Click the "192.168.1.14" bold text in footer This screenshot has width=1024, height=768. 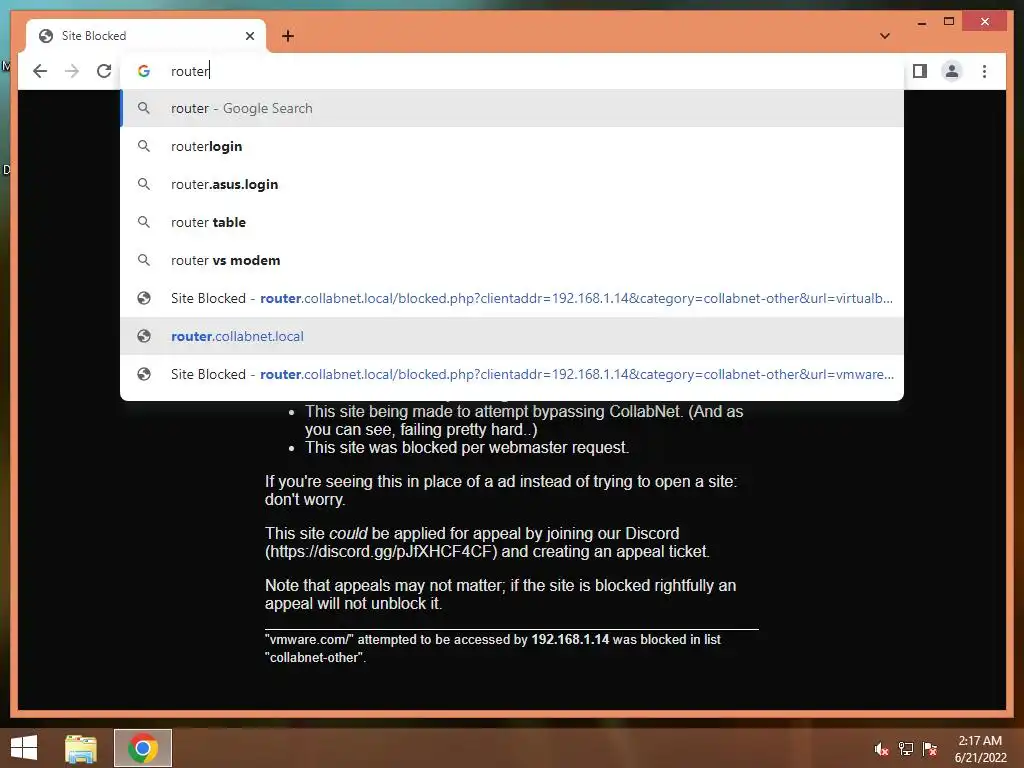[x=569, y=639]
